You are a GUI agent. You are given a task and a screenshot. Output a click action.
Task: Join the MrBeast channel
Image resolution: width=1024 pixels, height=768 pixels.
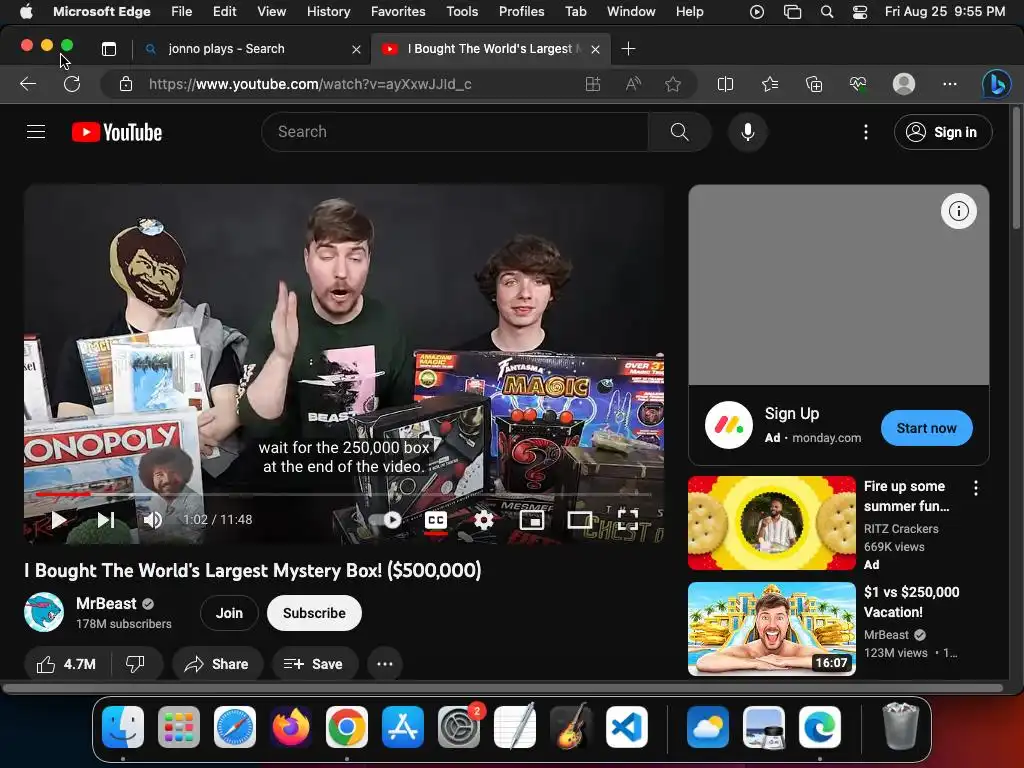pos(229,613)
